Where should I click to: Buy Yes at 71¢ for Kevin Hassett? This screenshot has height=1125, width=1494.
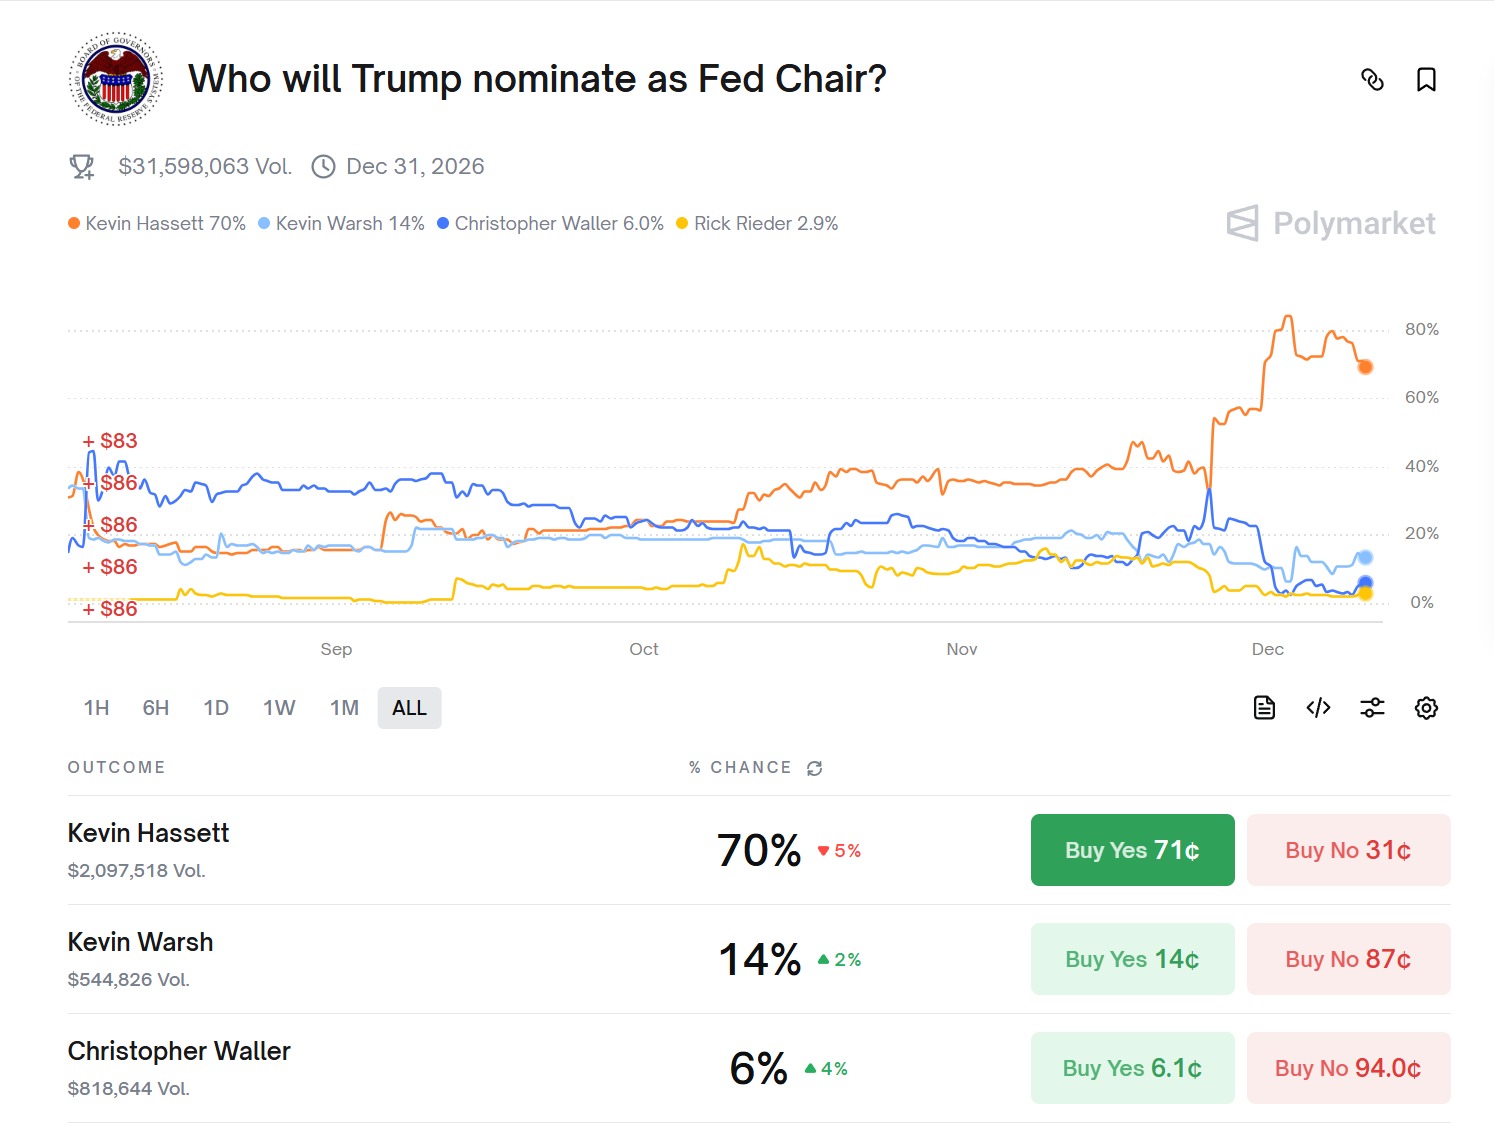pos(1131,850)
